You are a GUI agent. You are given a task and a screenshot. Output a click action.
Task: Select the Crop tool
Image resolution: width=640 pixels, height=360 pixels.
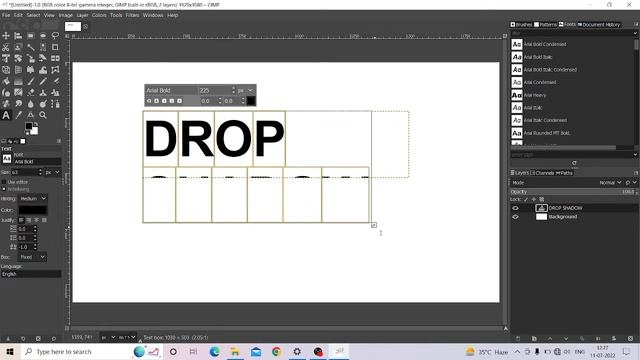click(x=55, y=47)
